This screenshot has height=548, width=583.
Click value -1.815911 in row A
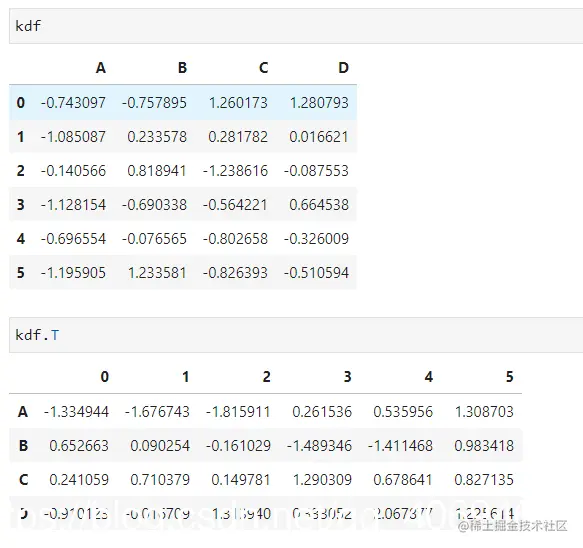[238, 412]
